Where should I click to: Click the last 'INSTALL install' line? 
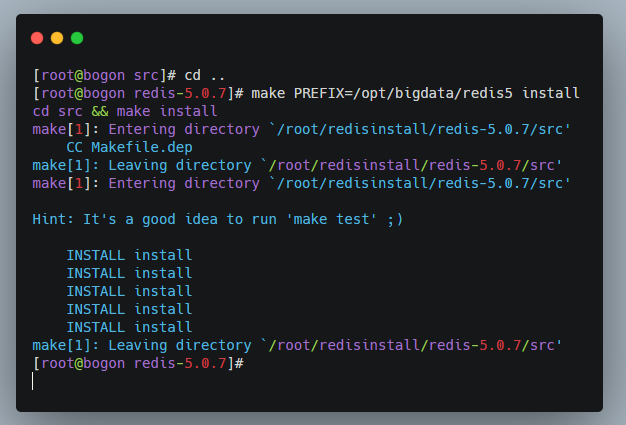pyautogui.click(x=129, y=327)
